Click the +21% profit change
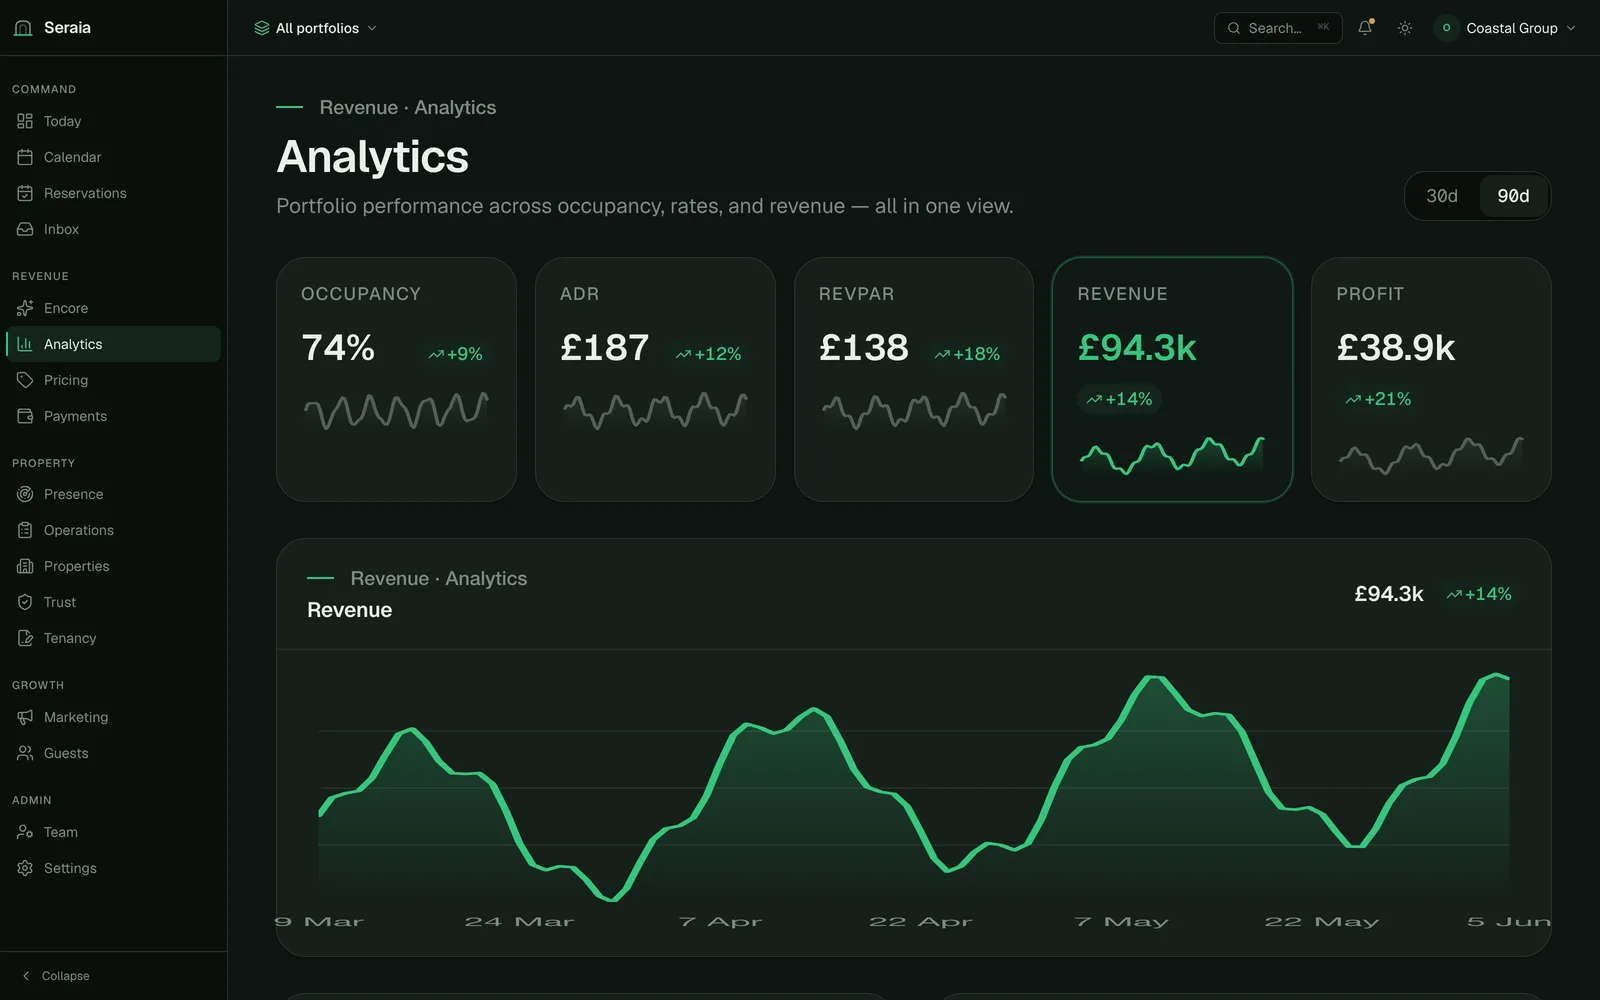 click(x=1378, y=399)
